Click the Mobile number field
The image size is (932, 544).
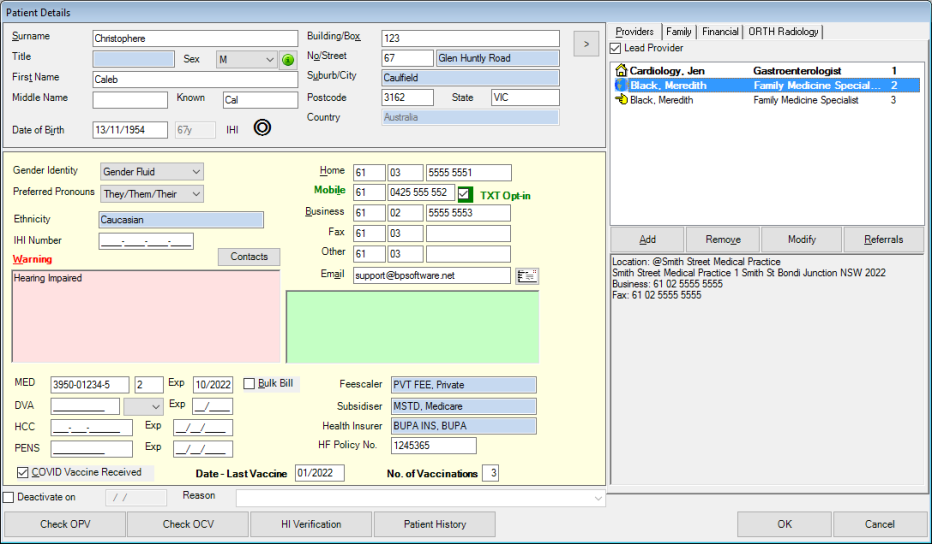point(421,193)
